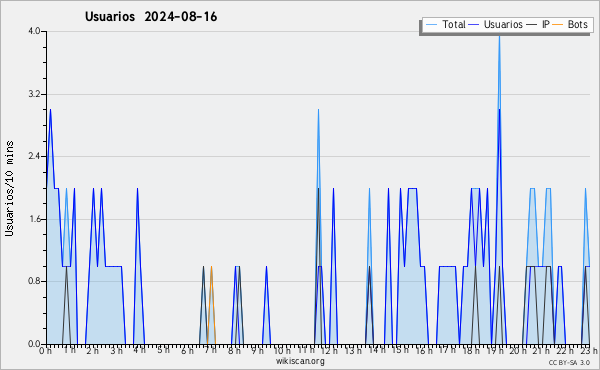Click the 4.0 y-axis value
Image resolution: width=600 pixels, height=370 pixels.
(34, 31)
